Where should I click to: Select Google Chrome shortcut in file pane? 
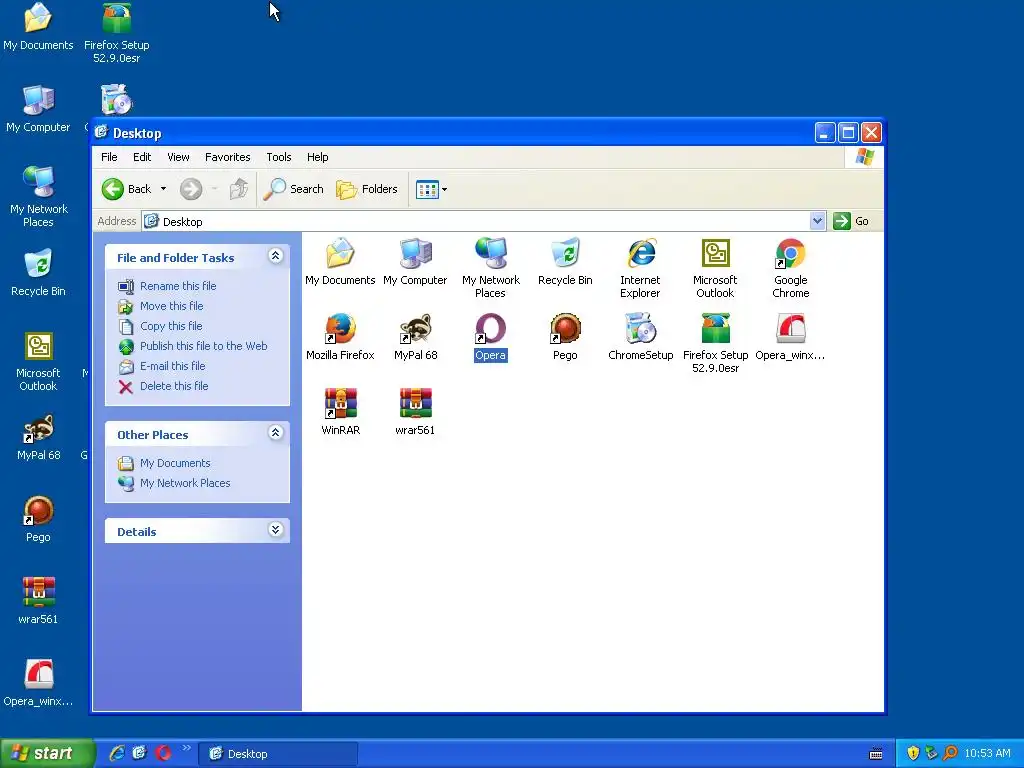click(790, 268)
